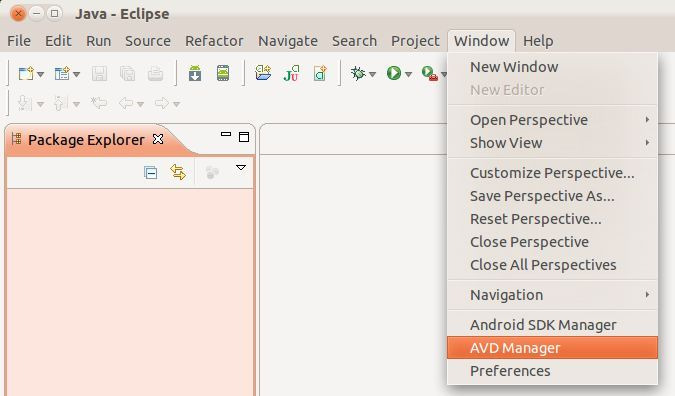The image size is (675, 396).
Task: Select the Package Explorer tab
Action: point(86,139)
